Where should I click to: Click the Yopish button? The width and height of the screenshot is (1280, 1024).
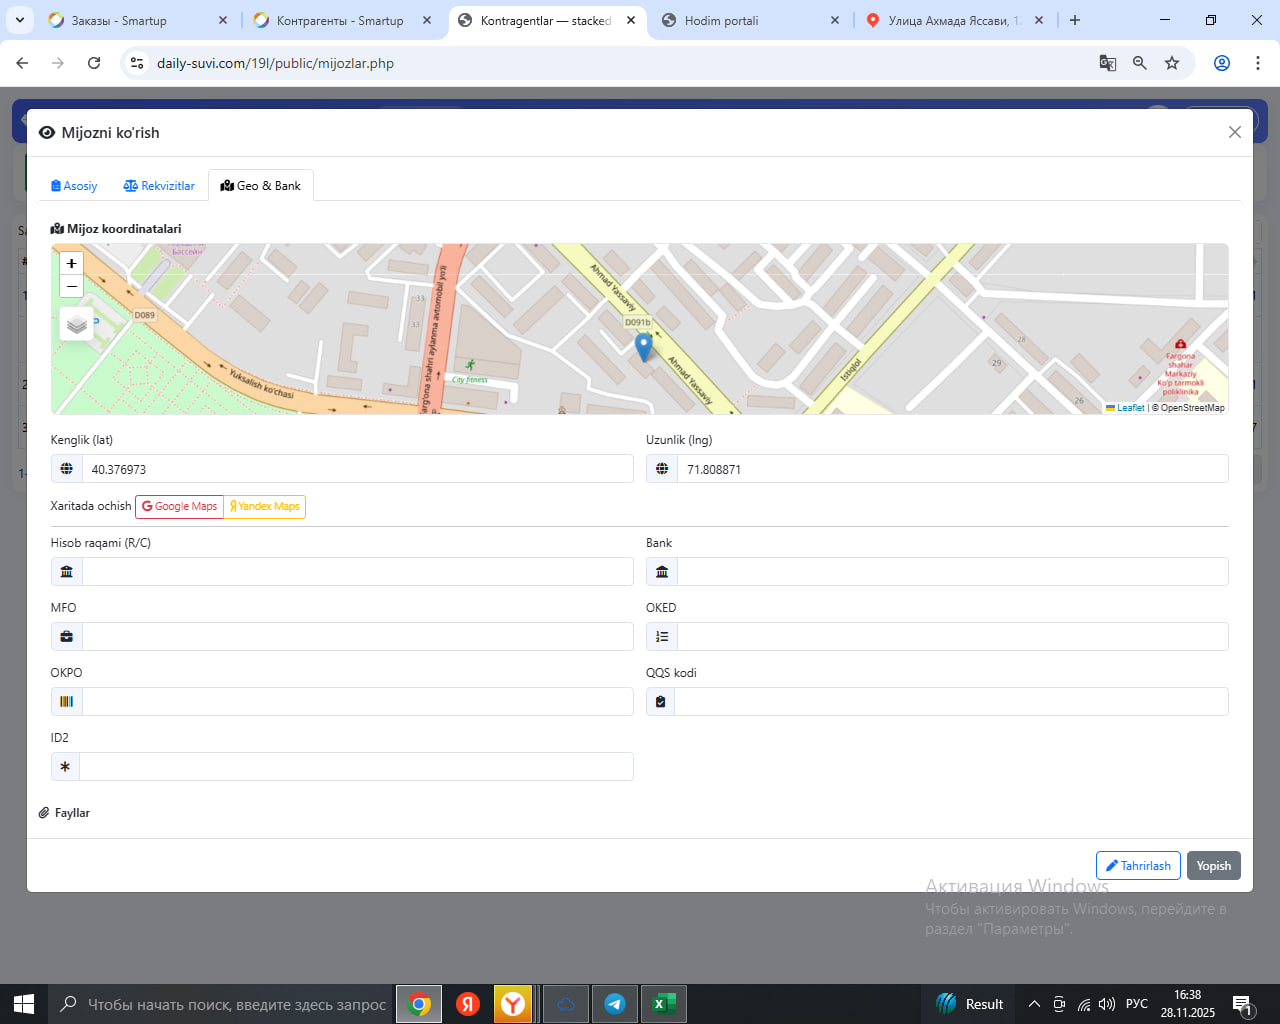1213,866
